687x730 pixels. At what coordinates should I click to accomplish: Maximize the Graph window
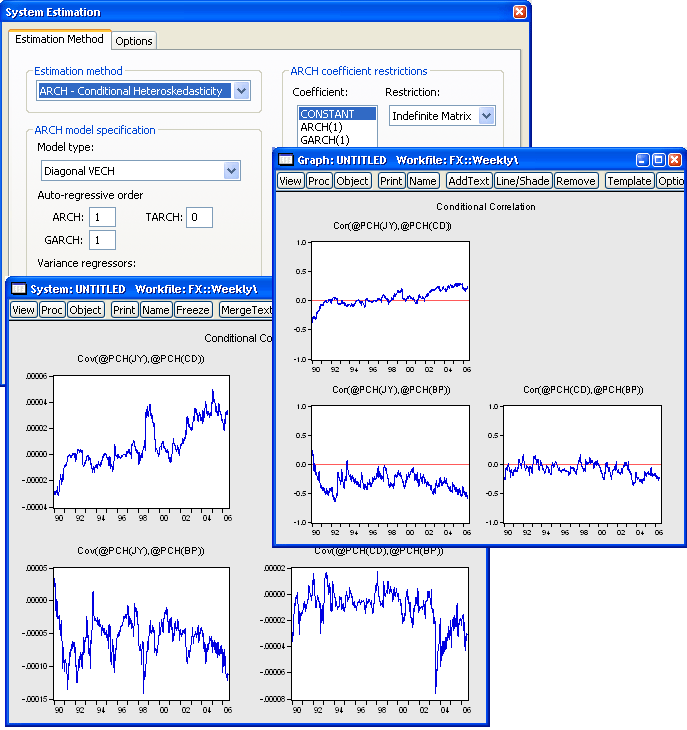click(659, 160)
